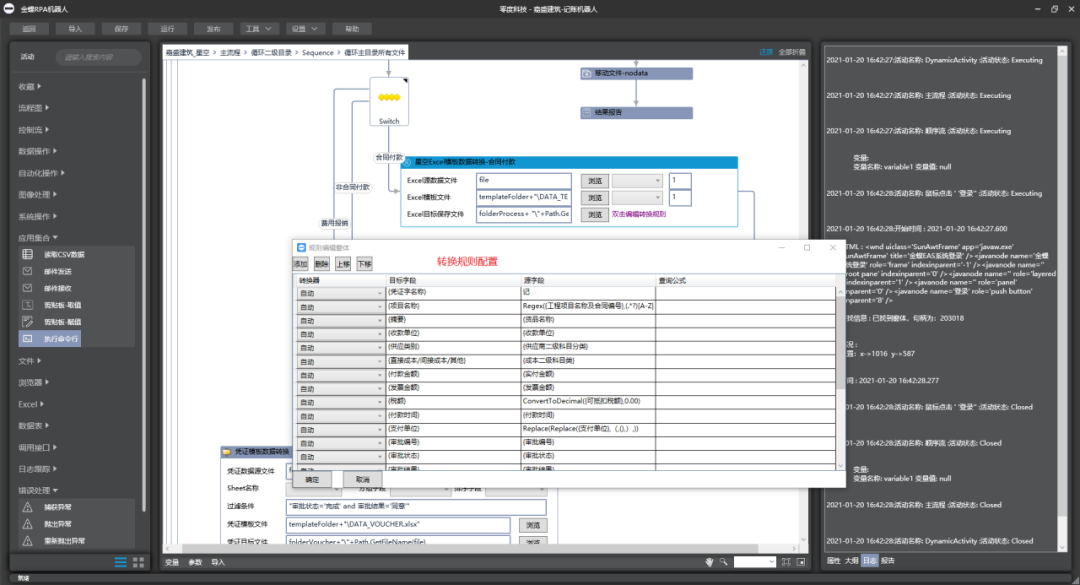Click the 移动文件-nodata activity icon
Screen dimensions: 1080x585
click(x=586, y=73)
